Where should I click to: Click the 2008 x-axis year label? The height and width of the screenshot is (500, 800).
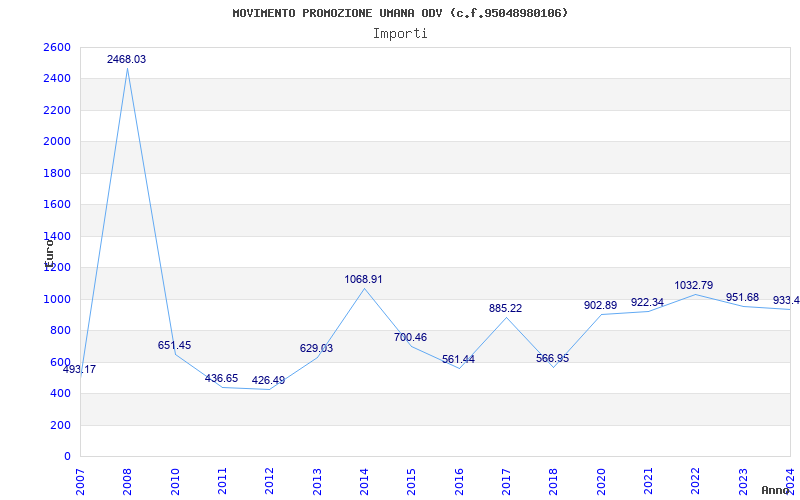coord(128,481)
